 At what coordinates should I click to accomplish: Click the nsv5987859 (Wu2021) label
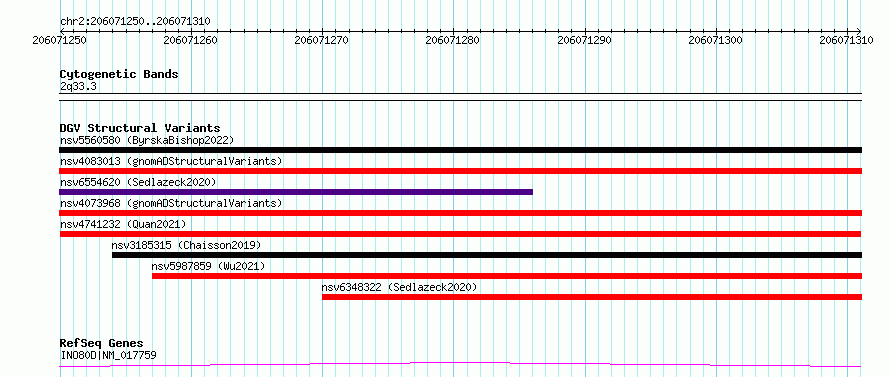tap(208, 266)
